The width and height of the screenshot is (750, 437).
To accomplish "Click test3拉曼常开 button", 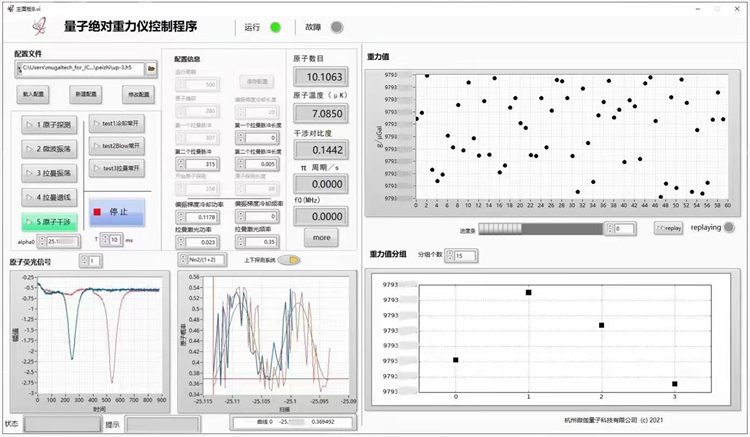I will pos(117,168).
